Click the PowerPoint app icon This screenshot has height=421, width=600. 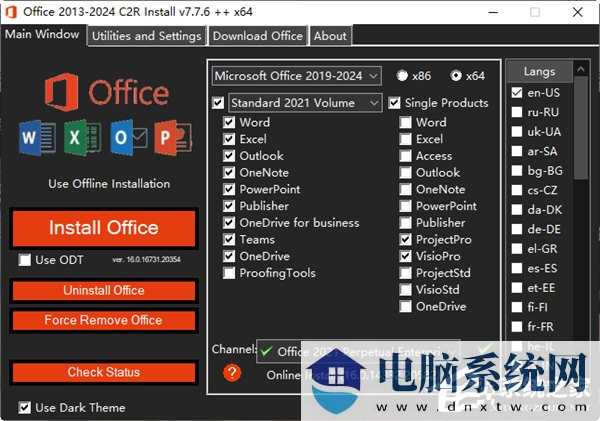click(x=173, y=137)
